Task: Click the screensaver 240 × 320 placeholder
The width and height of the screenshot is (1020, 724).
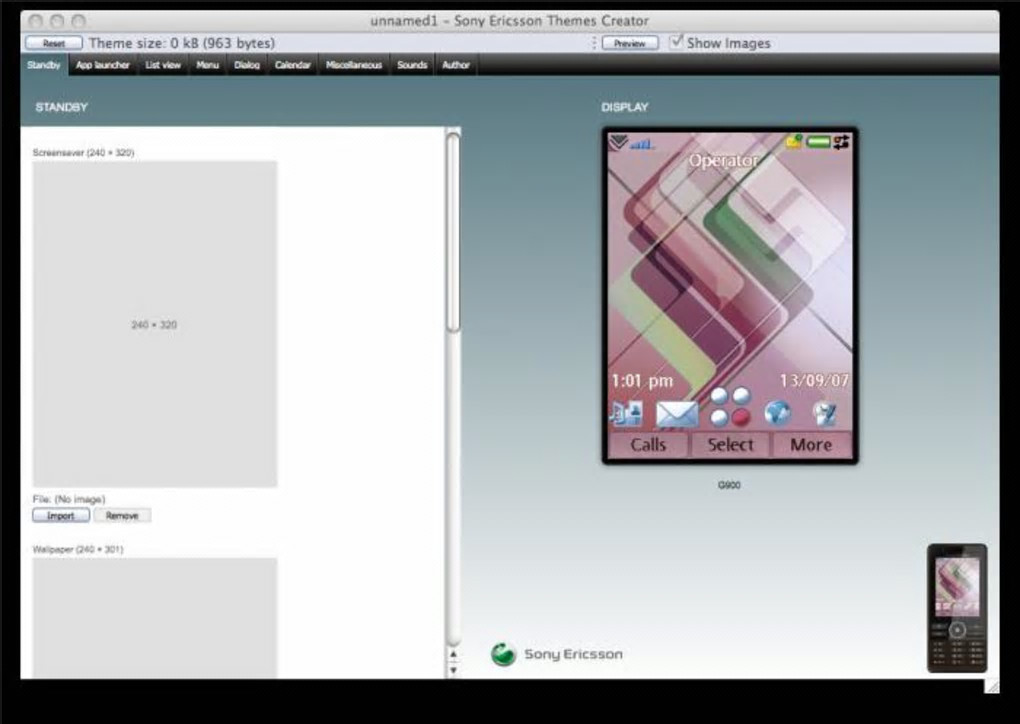Action: click(x=155, y=324)
